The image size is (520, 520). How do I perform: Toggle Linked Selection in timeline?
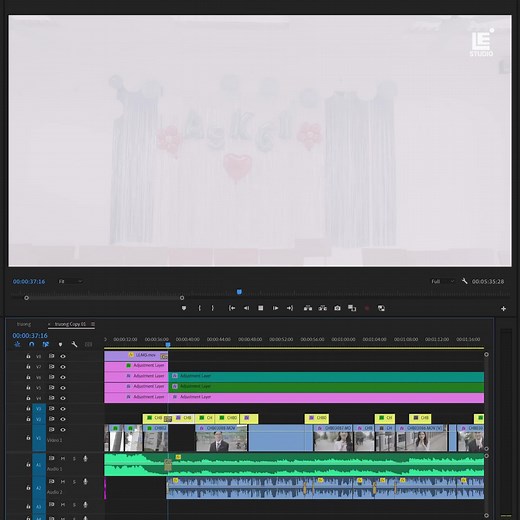(x=46, y=344)
